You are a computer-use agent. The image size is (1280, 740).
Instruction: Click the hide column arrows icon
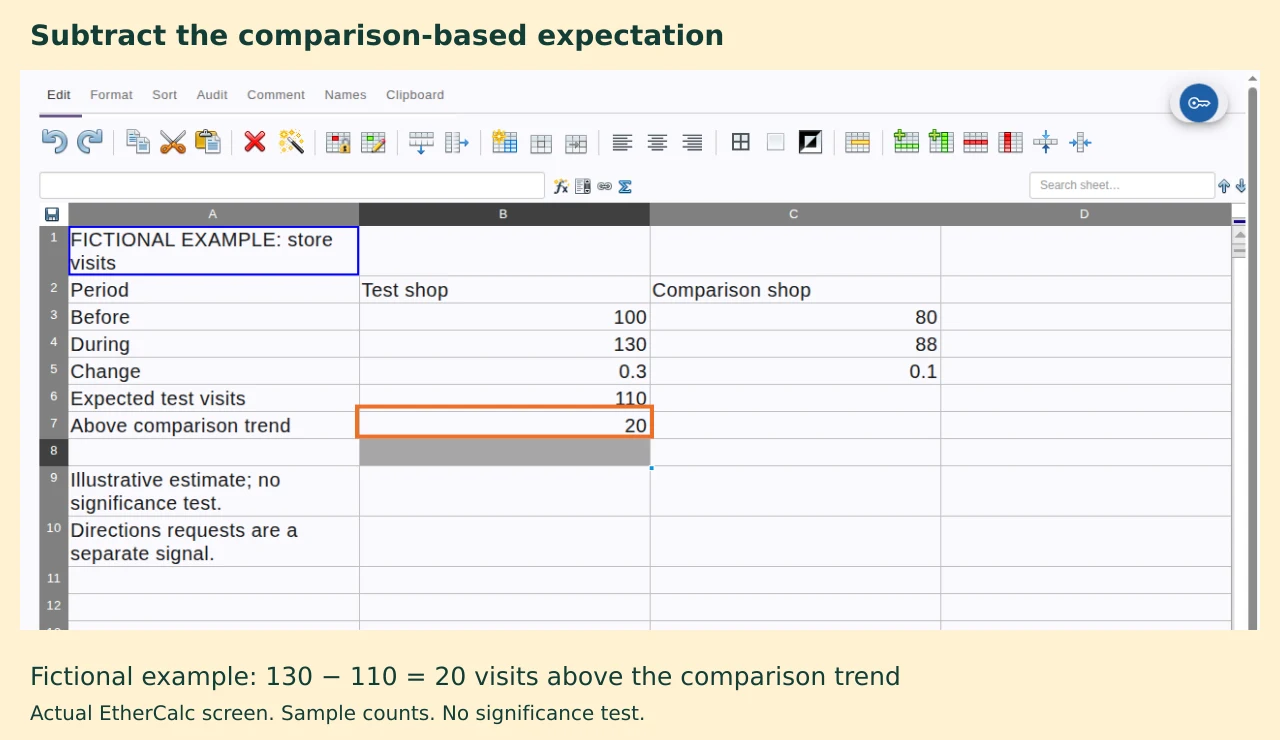point(1080,142)
